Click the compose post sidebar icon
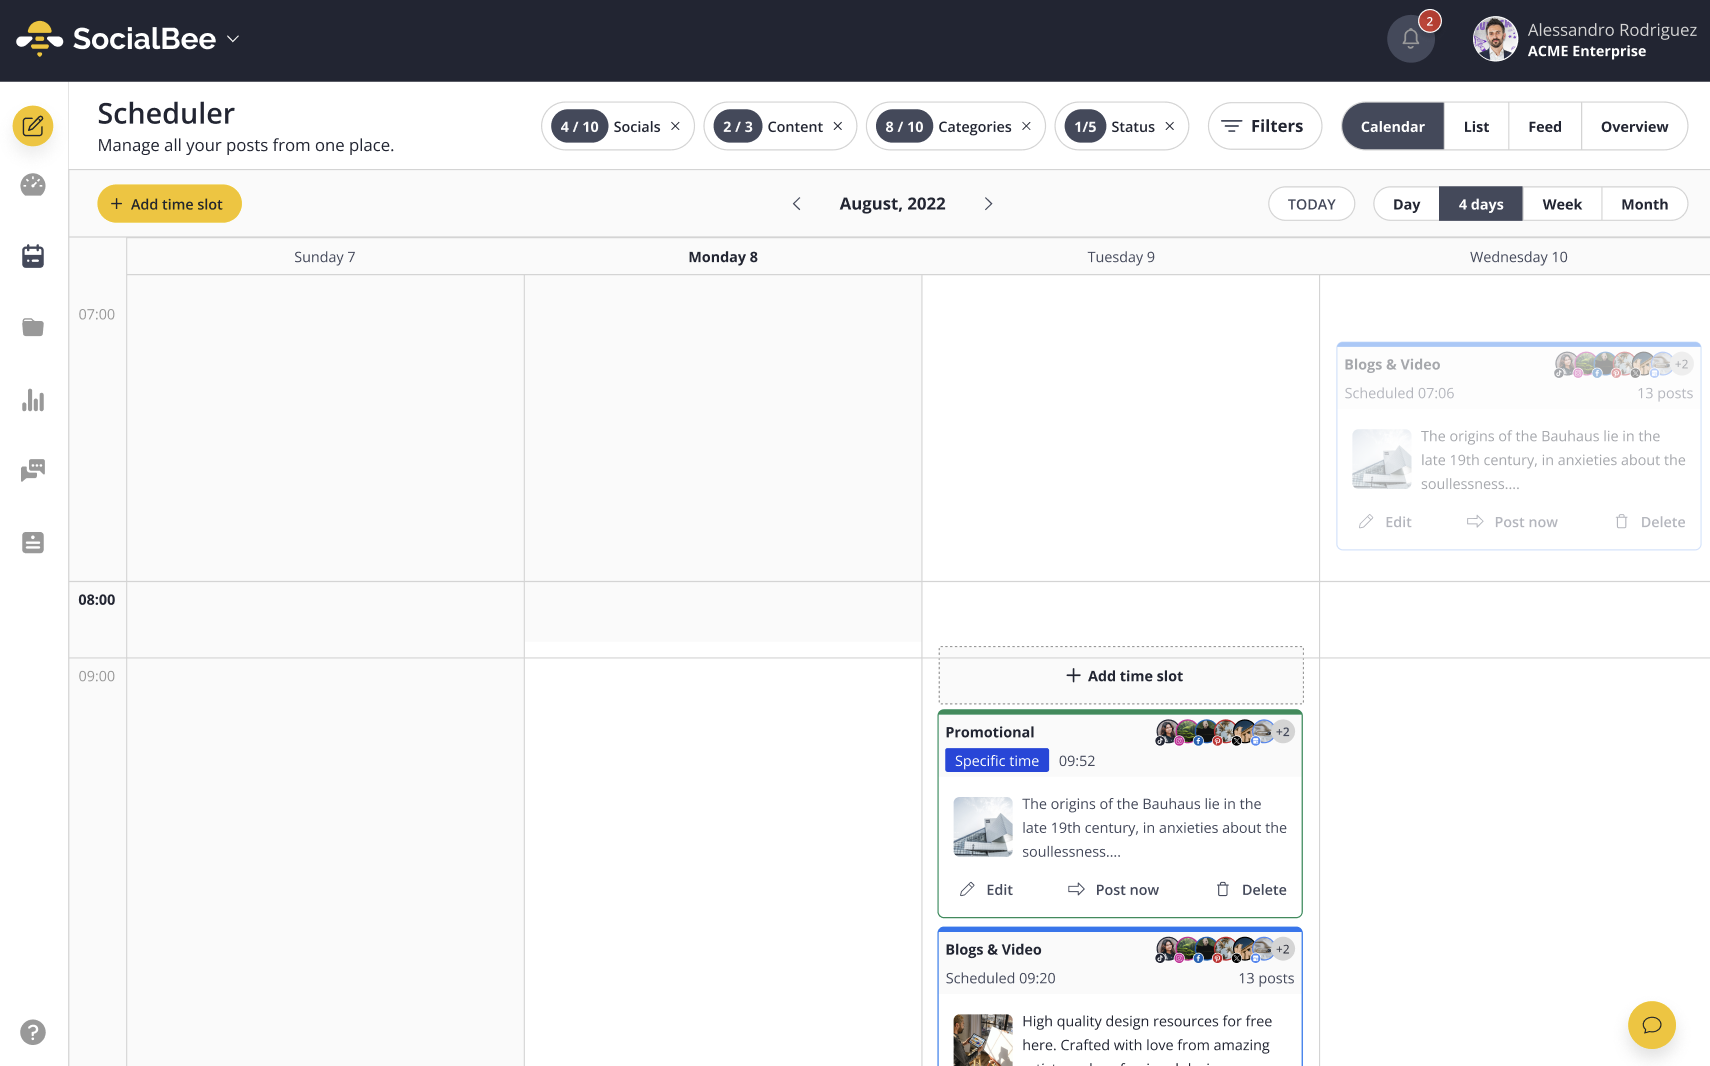 pyautogui.click(x=33, y=126)
